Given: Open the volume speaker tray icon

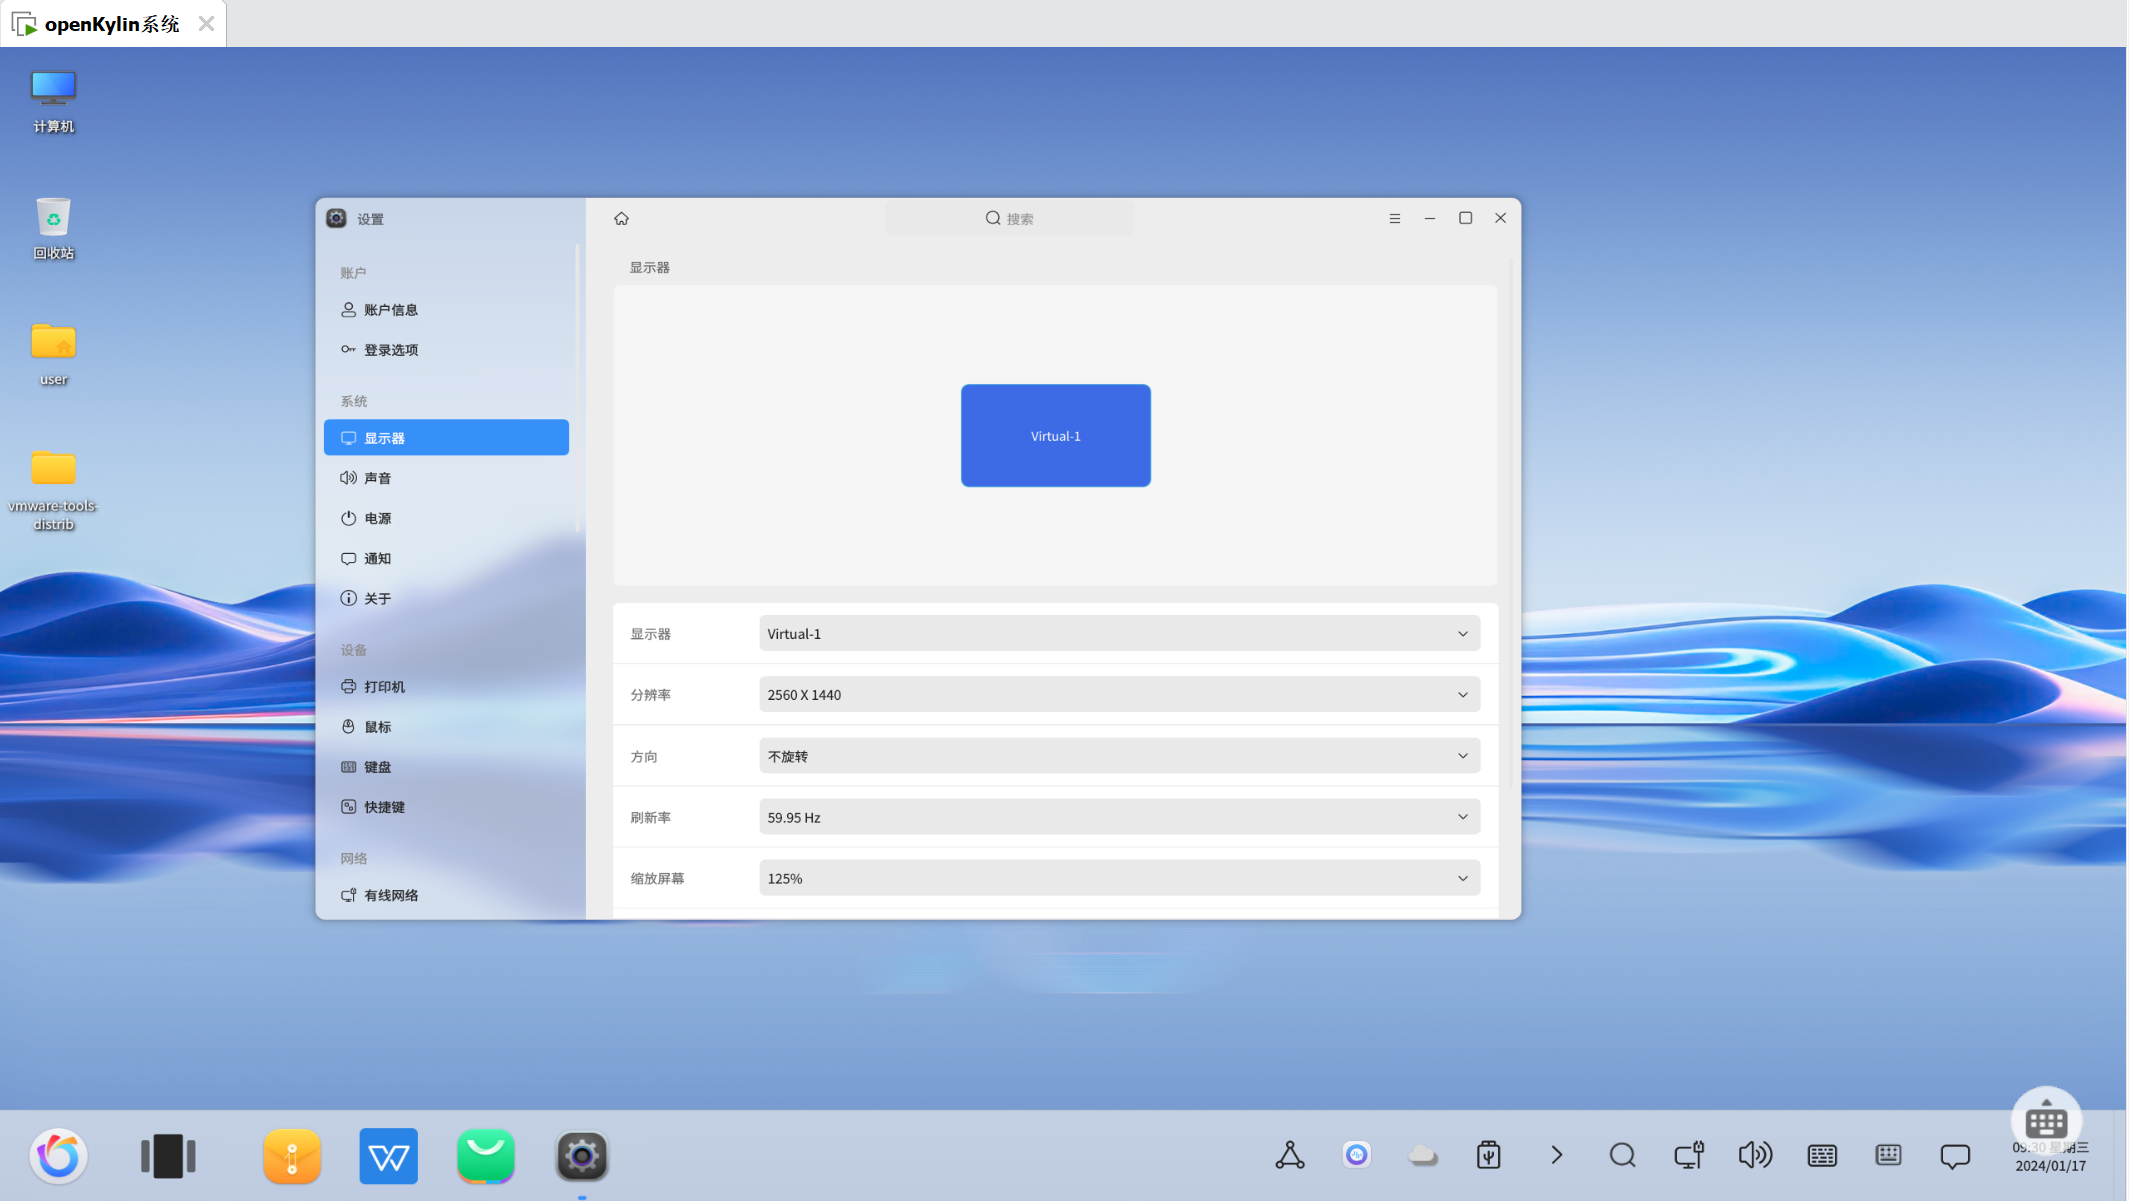Looking at the screenshot, I should 1755,1156.
